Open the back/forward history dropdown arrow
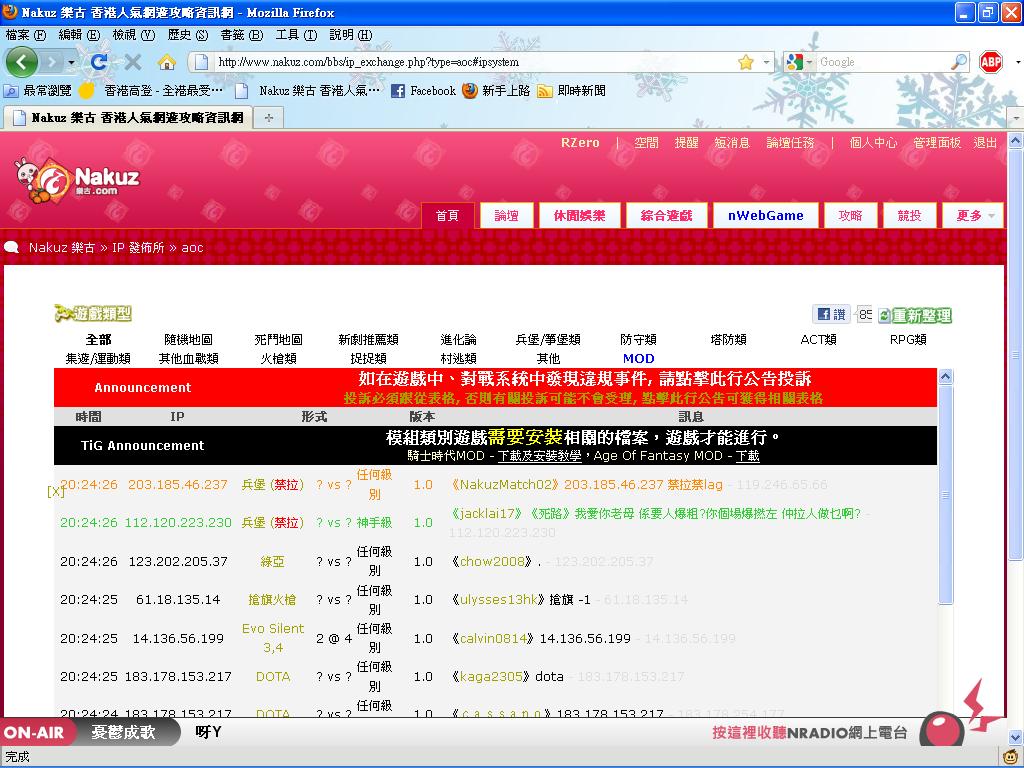This screenshot has height=768, width=1024. 71,63
